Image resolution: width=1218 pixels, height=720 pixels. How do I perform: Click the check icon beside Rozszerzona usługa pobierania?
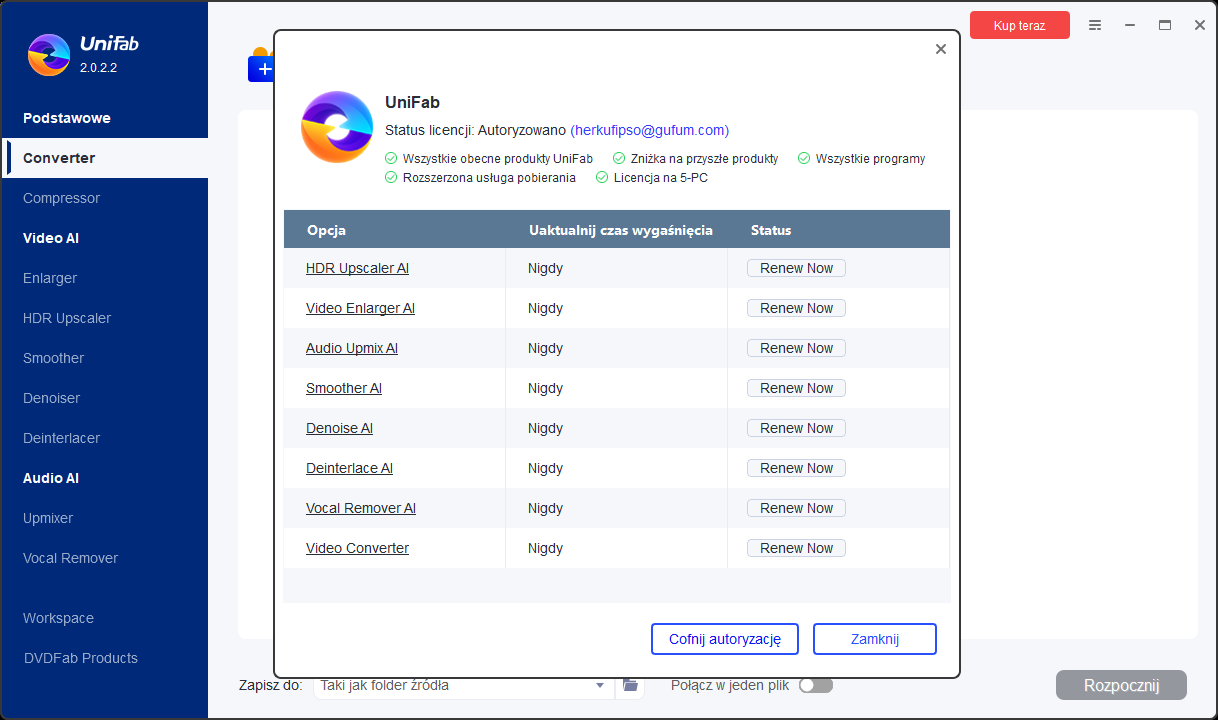[391, 178]
